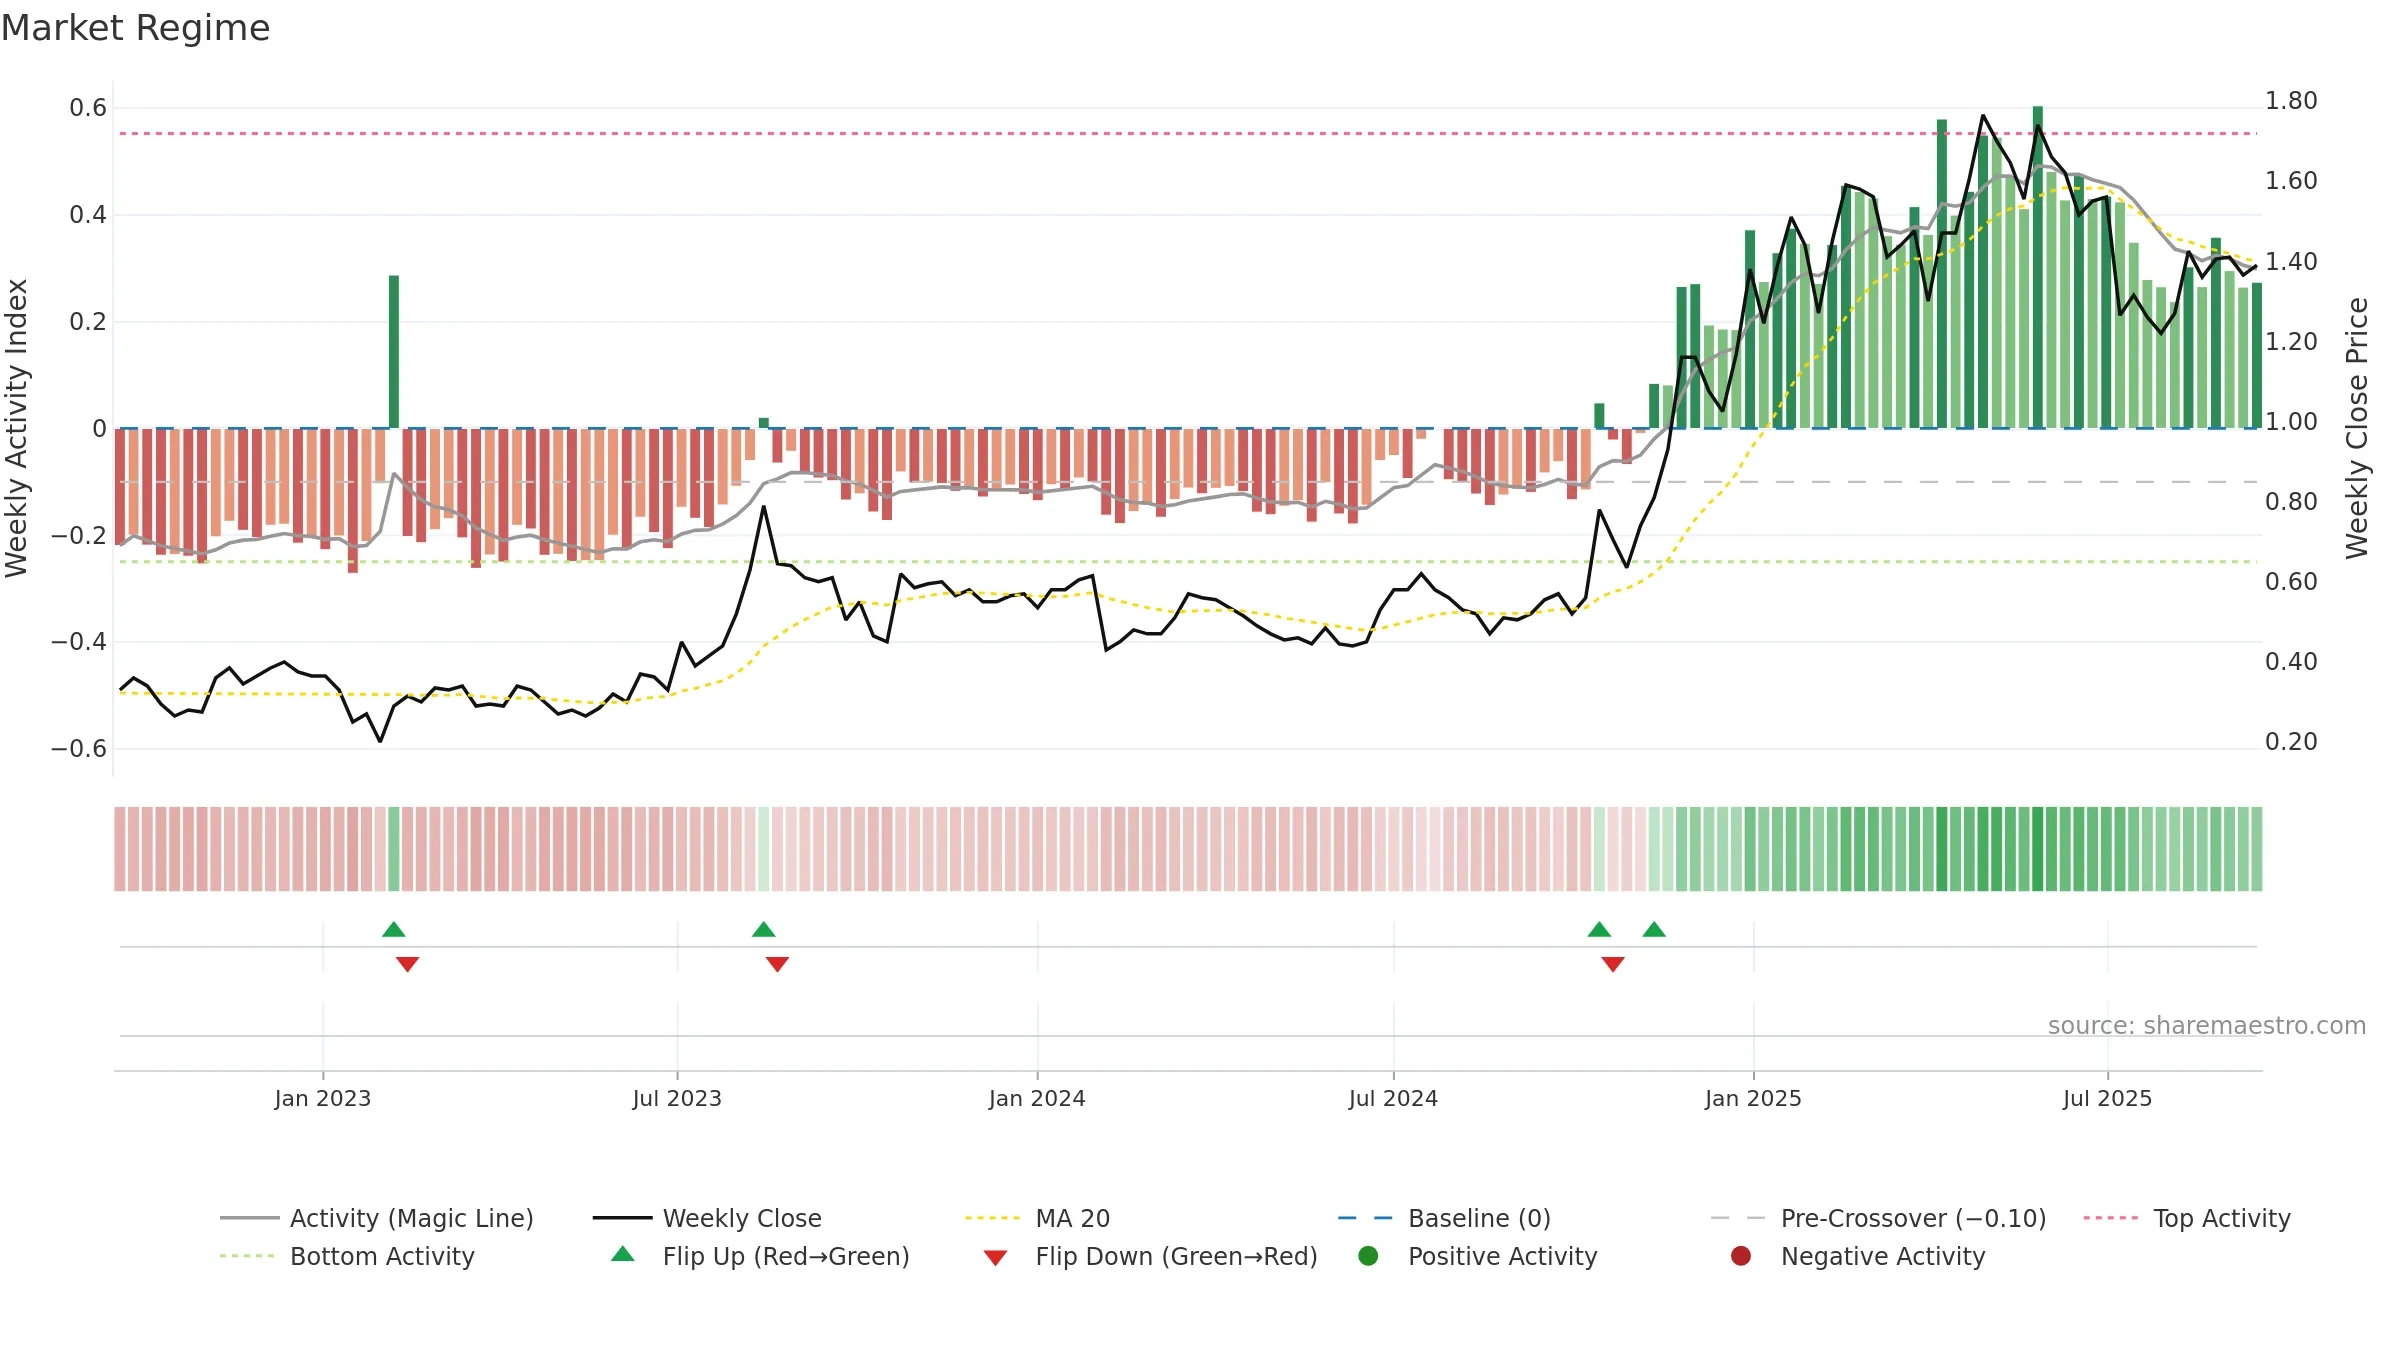Click the 1.80 price axis value
This screenshot has height=1350, width=2400.
tap(2291, 101)
